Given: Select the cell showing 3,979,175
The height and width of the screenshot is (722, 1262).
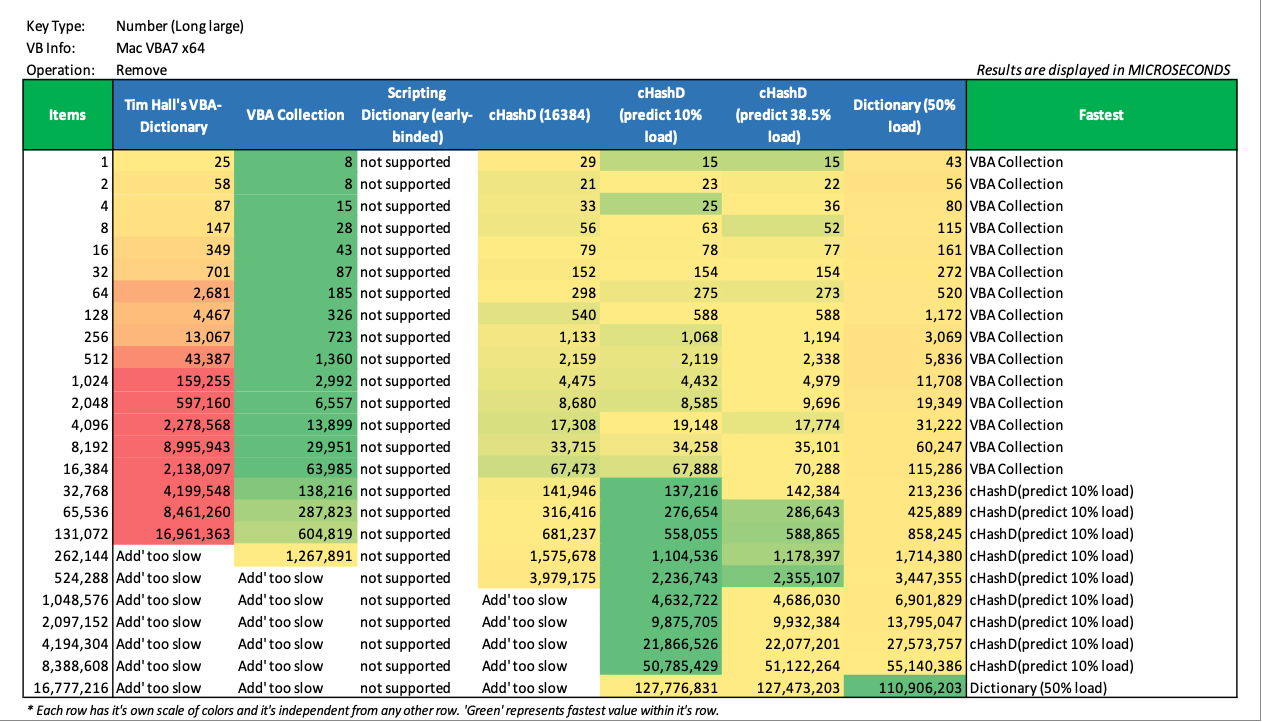Looking at the screenshot, I should pyautogui.click(x=538, y=578).
